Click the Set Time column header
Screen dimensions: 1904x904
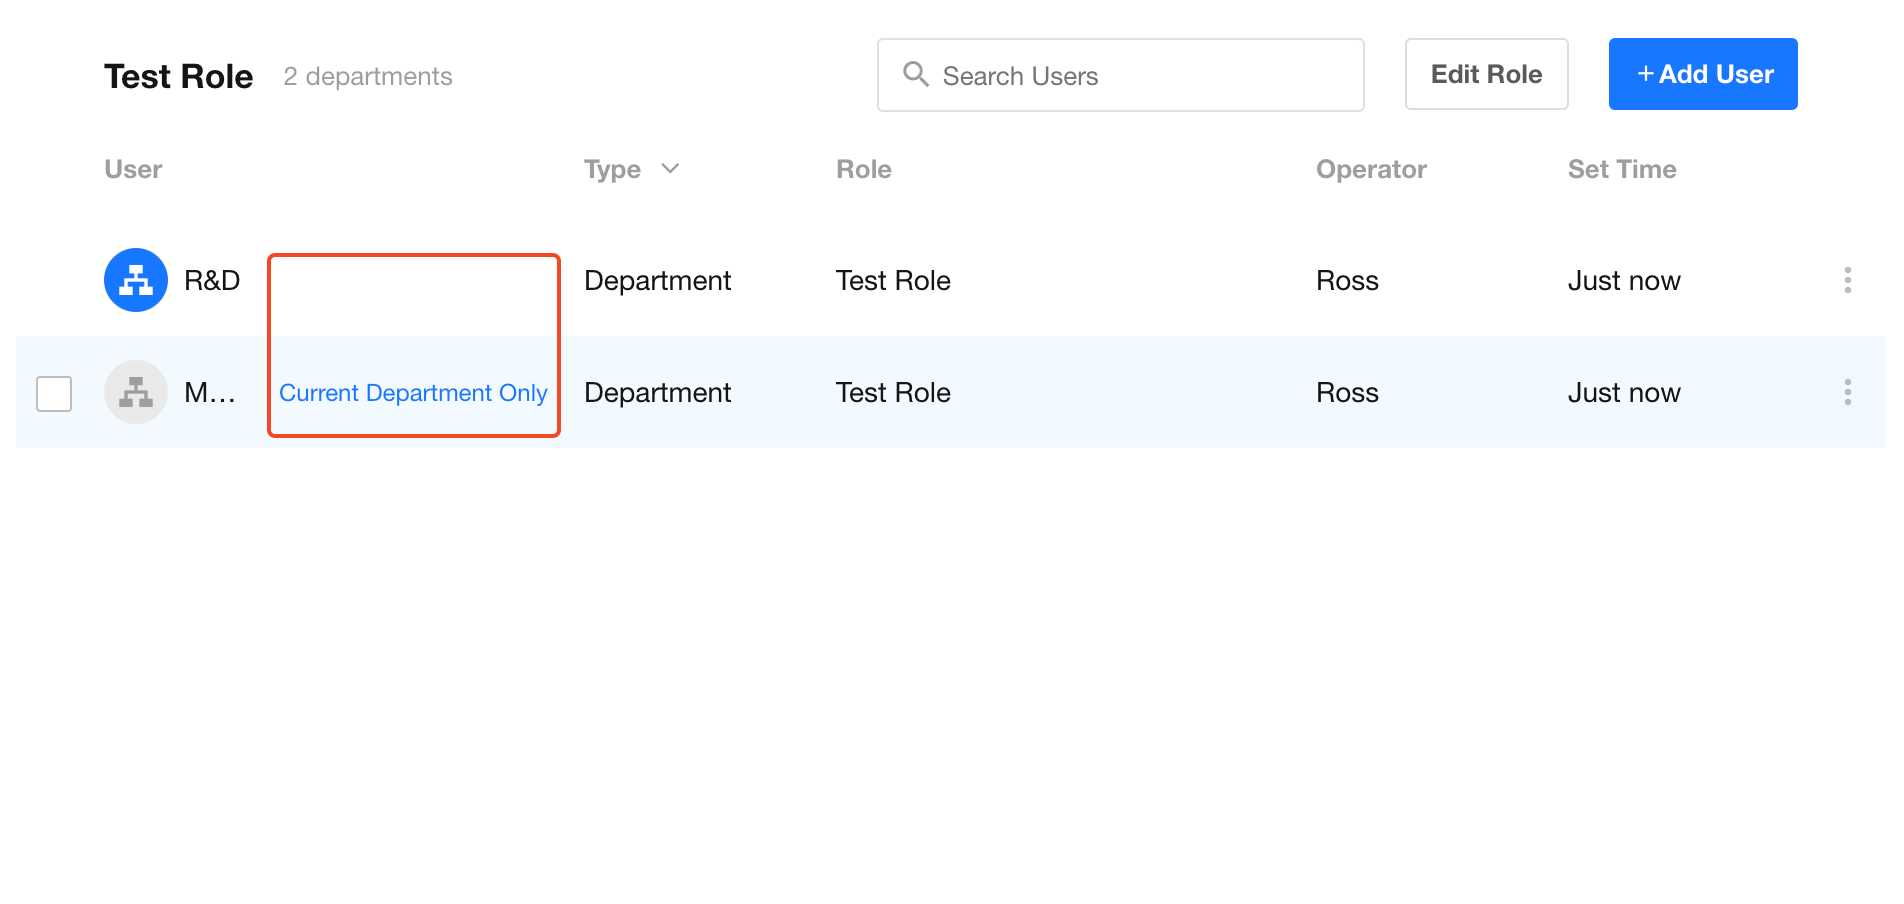(x=1621, y=170)
